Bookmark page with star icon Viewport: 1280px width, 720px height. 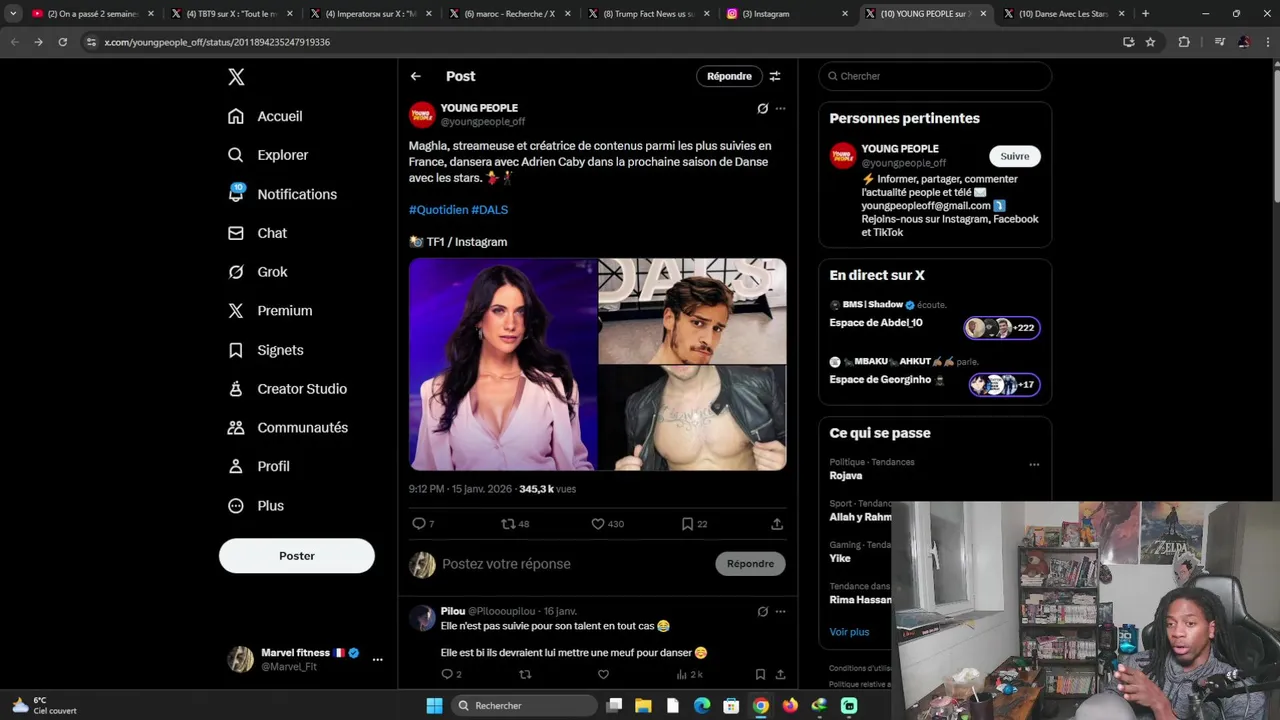1150,42
